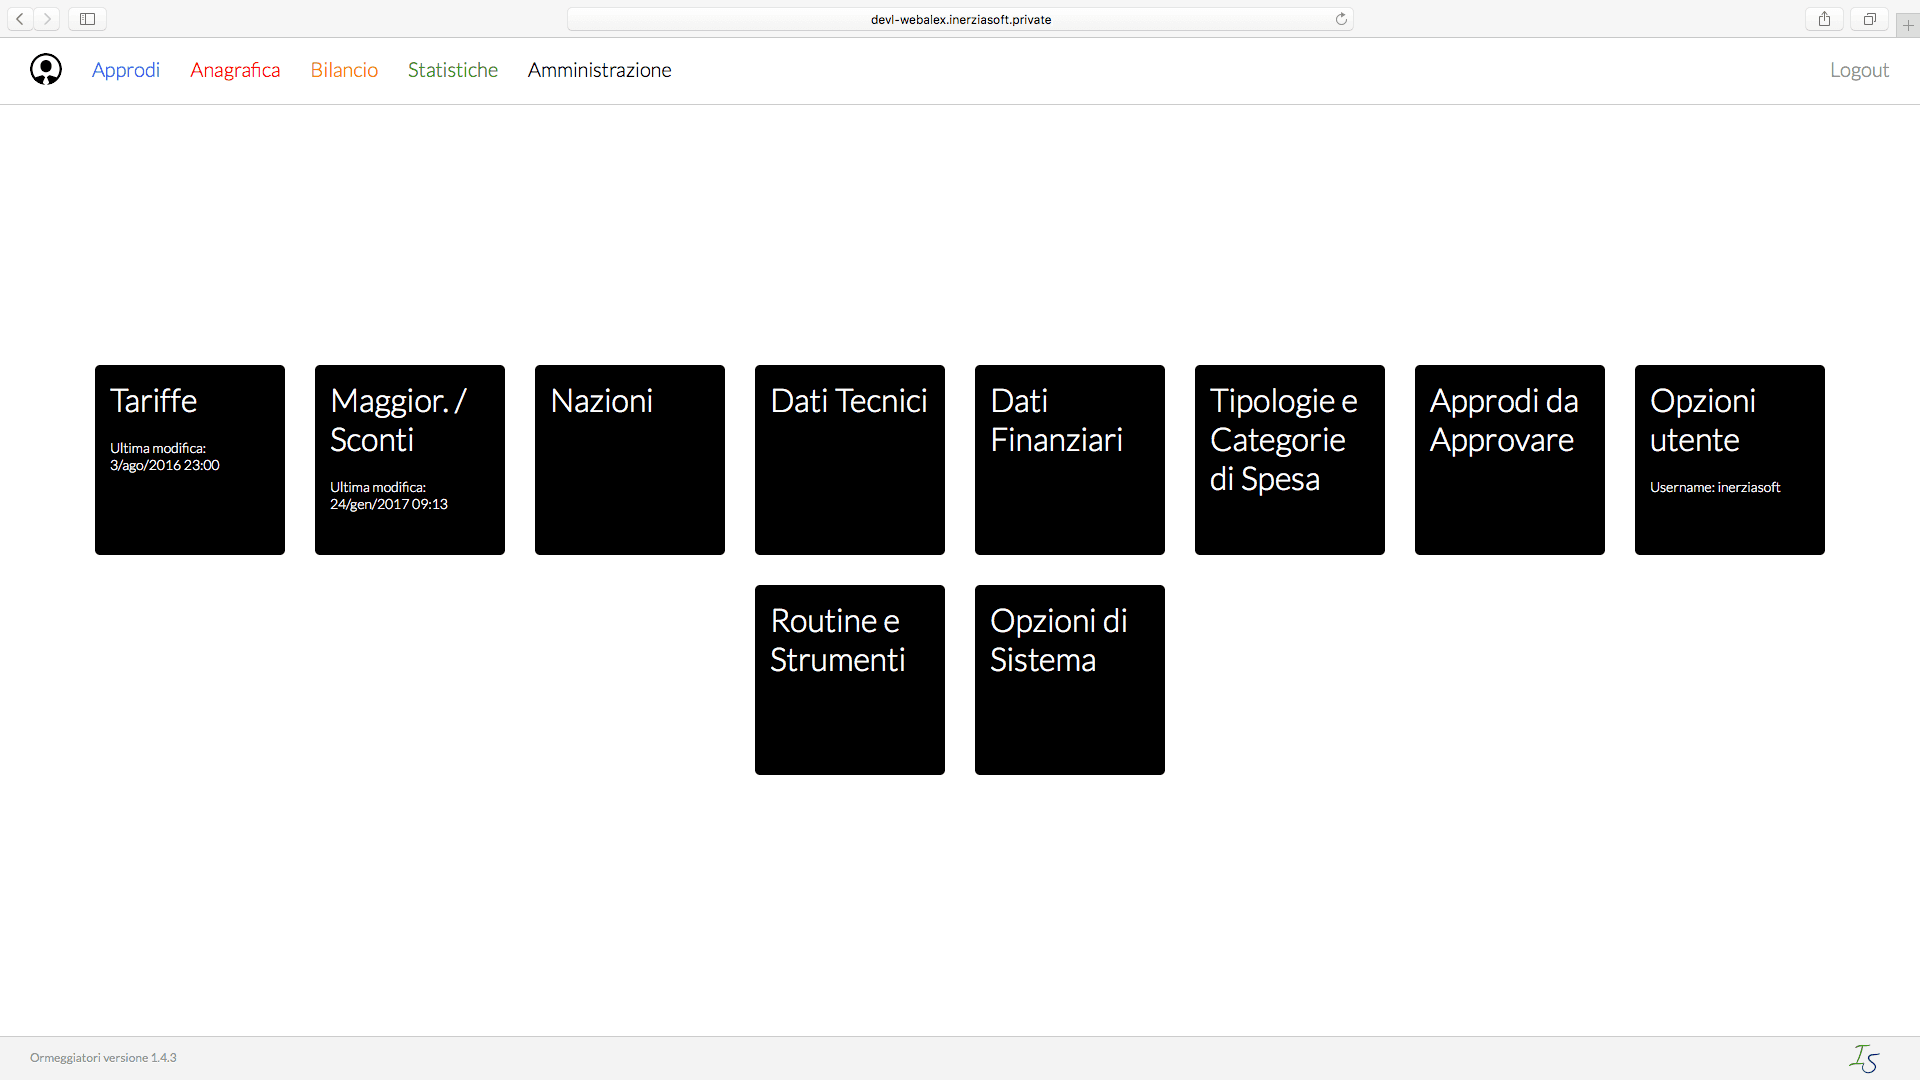Click the browser forward arrow
Screen dimensions: 1920x1080
tap(47, 19)
